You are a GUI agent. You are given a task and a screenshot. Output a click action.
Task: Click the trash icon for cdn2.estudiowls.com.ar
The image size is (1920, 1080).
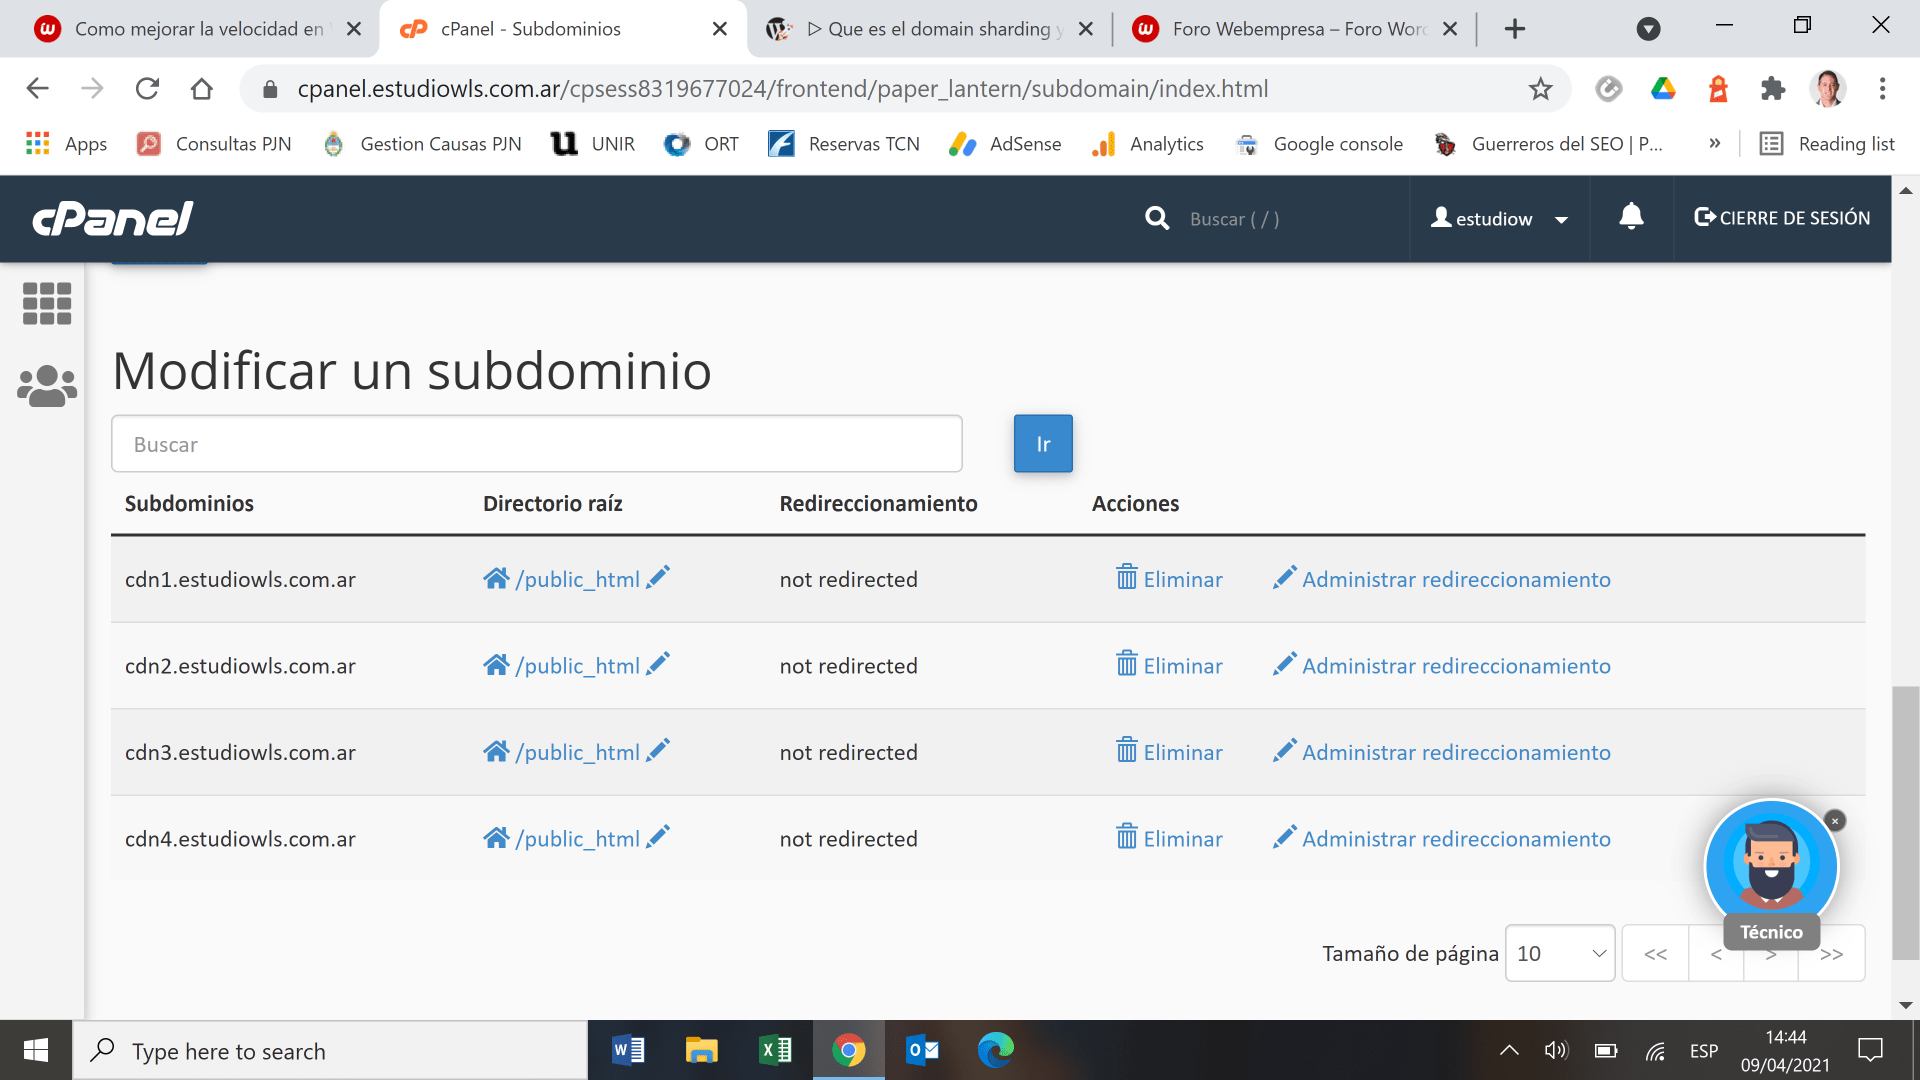[x=1127, y=664]
